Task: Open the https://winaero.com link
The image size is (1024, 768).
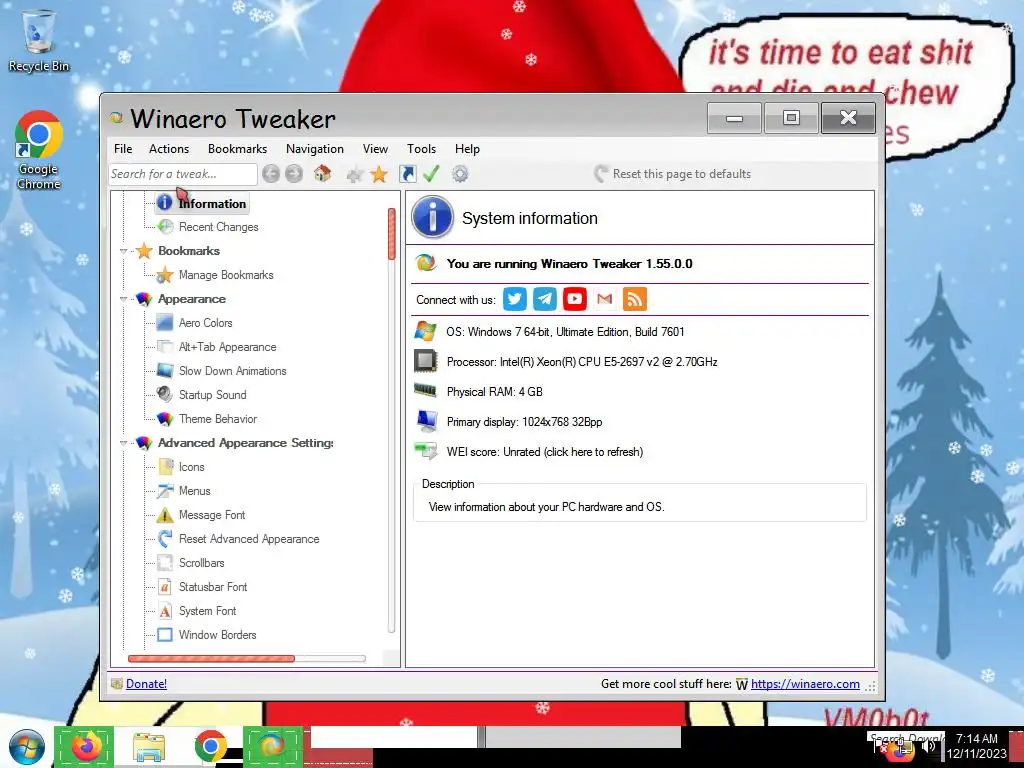Action: (x=805, y=684)
